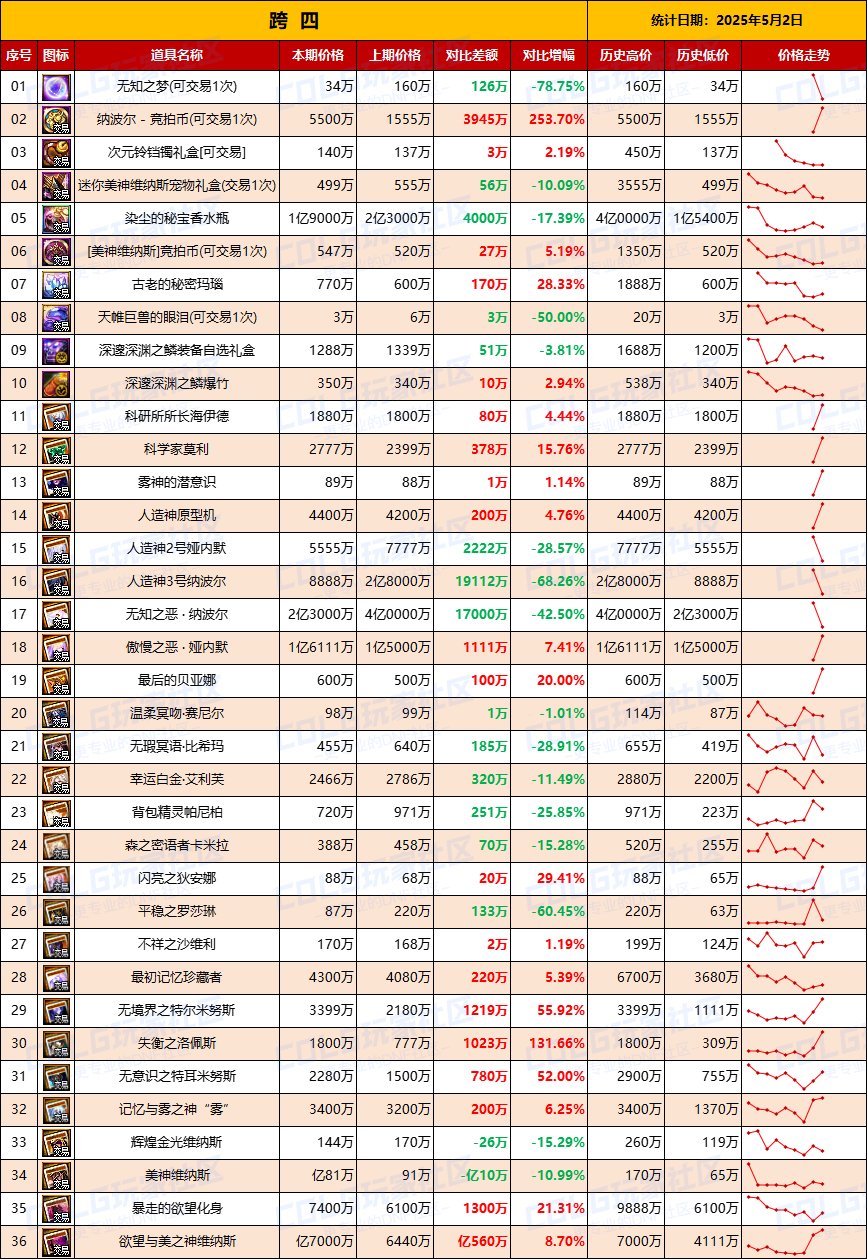Click the 深邃深渊之鳞爆竹 icon
867x1259 pixels.
coord(56,383)
